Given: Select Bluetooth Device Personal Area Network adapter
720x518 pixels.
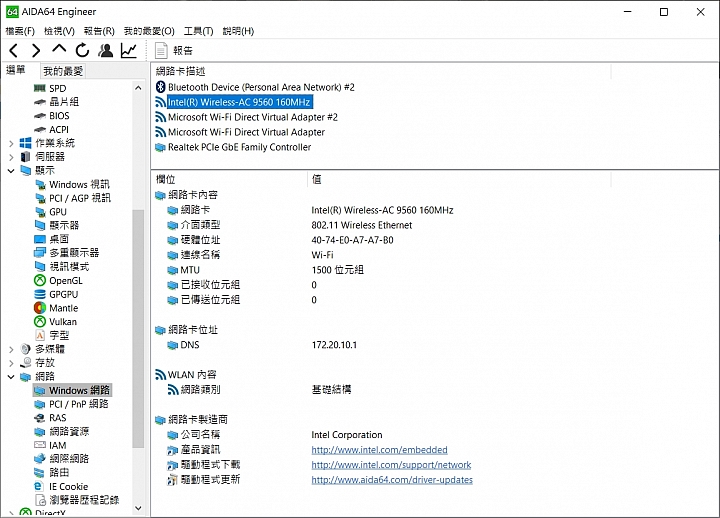Looking at the screenshot, I should 255,87.
